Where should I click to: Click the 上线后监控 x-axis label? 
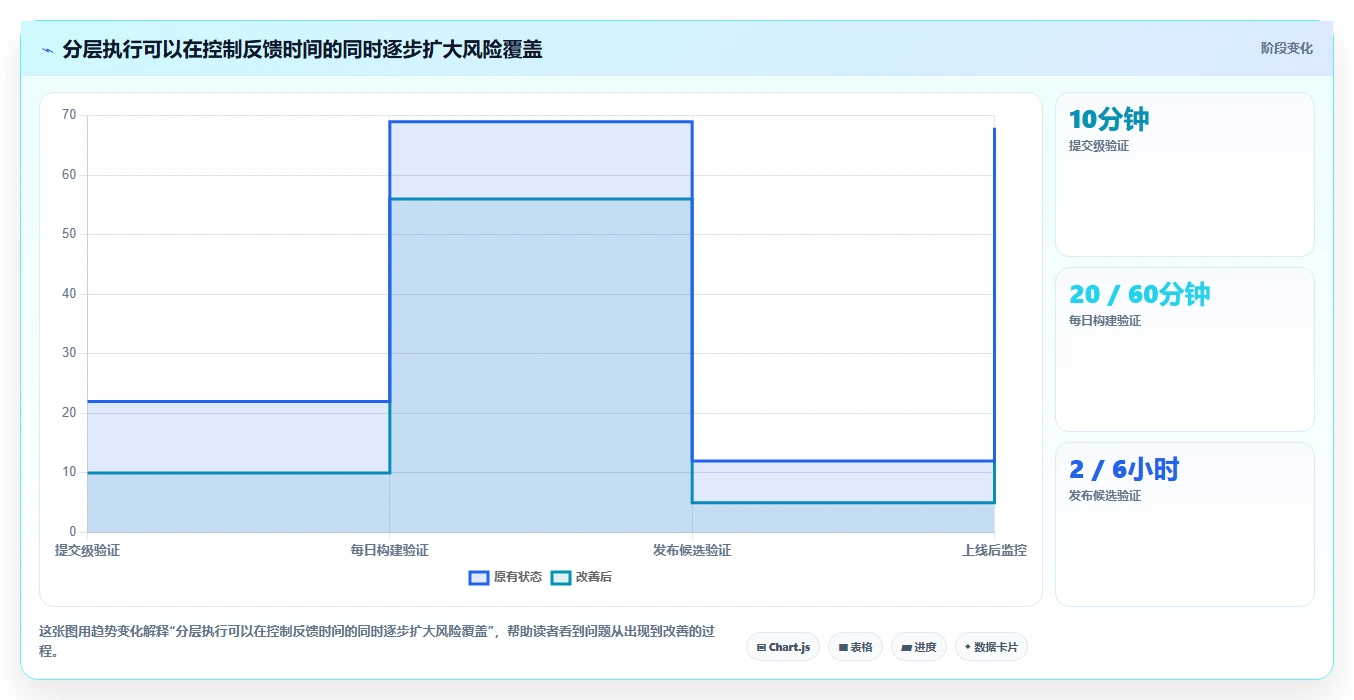(994, 550)
